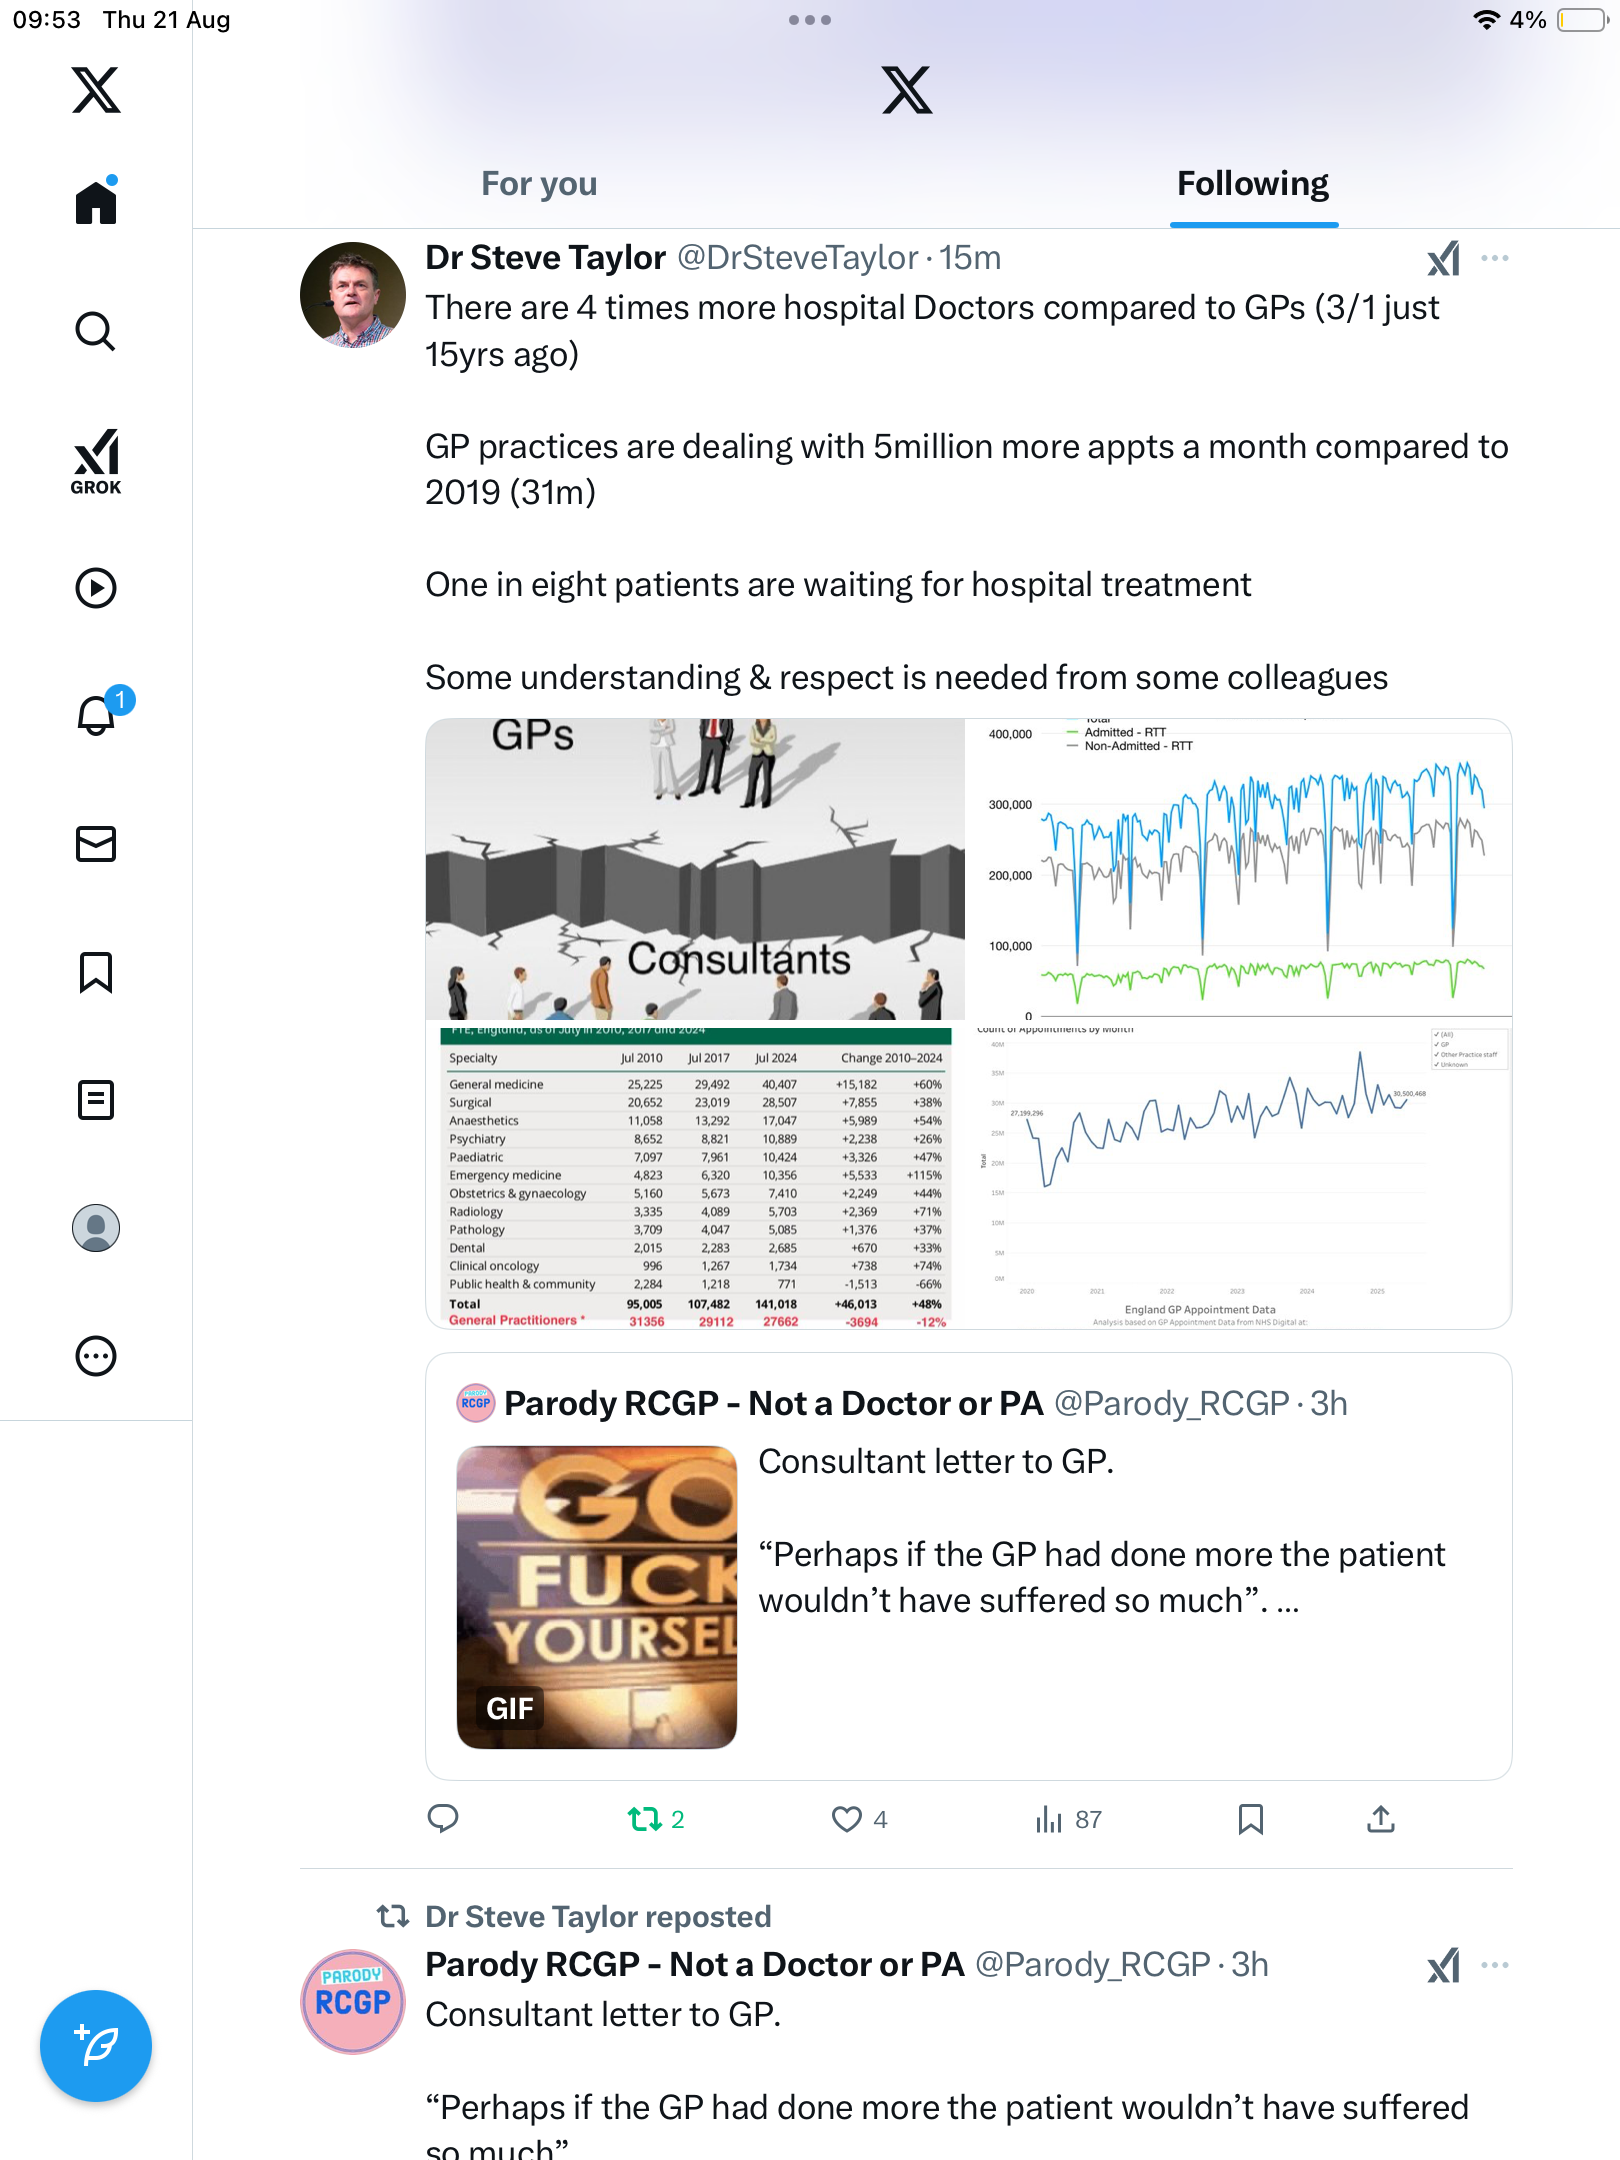Open the Lists icon in sidebar

pos(95,1100)
